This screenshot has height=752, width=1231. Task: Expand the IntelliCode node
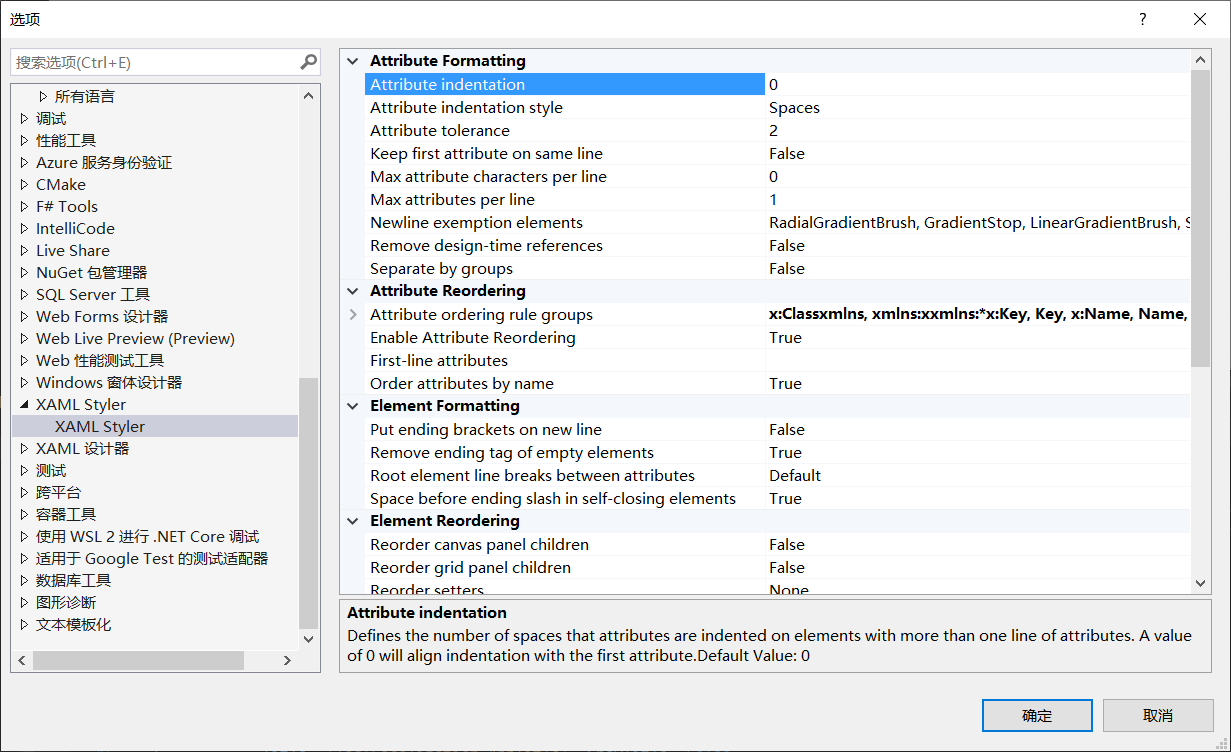point(25,229)
